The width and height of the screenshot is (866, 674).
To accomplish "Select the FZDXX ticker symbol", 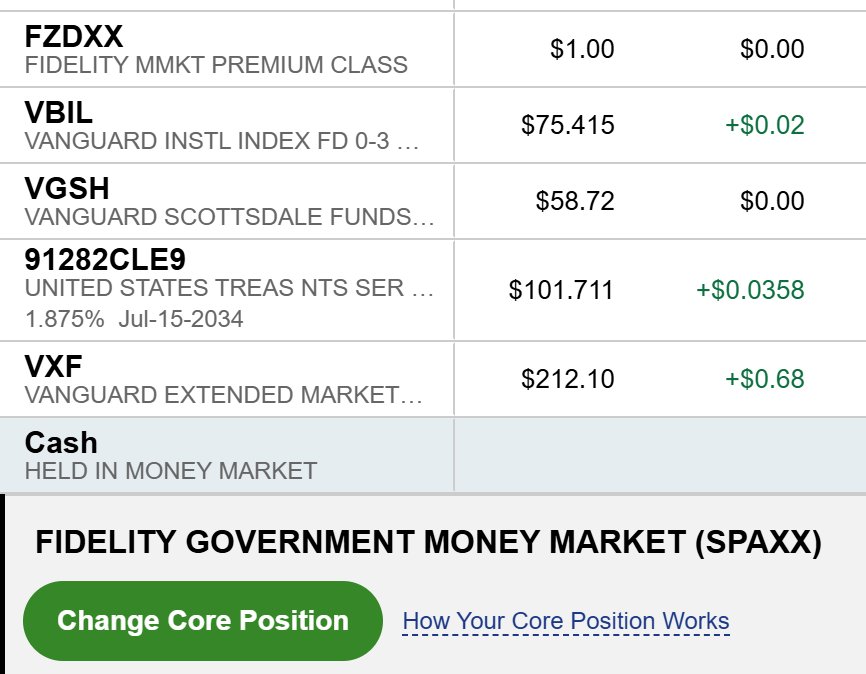I will click(x=74, y=37).
